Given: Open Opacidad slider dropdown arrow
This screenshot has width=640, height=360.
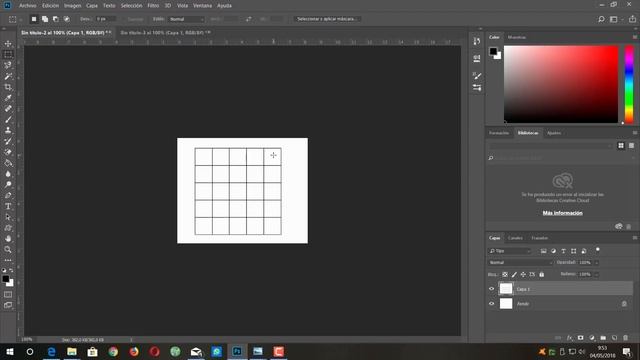Looking at the screenshot, I should [596, 263].
